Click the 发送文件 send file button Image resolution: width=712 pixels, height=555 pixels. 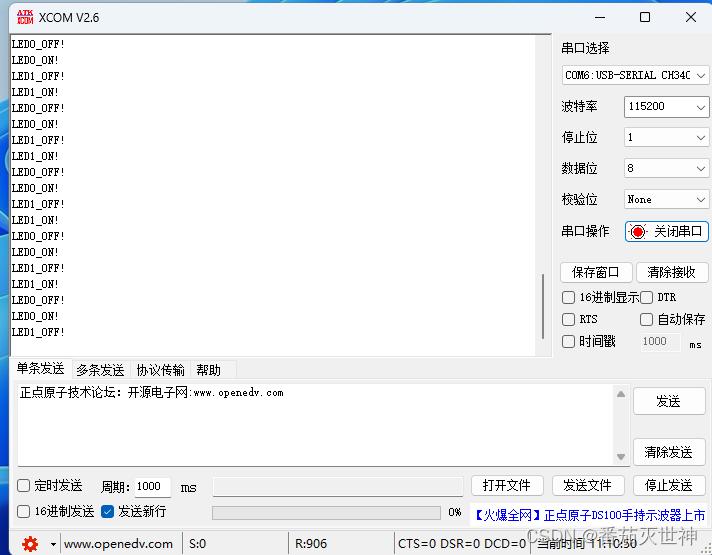pyautogui.click(x=588, y=486)
